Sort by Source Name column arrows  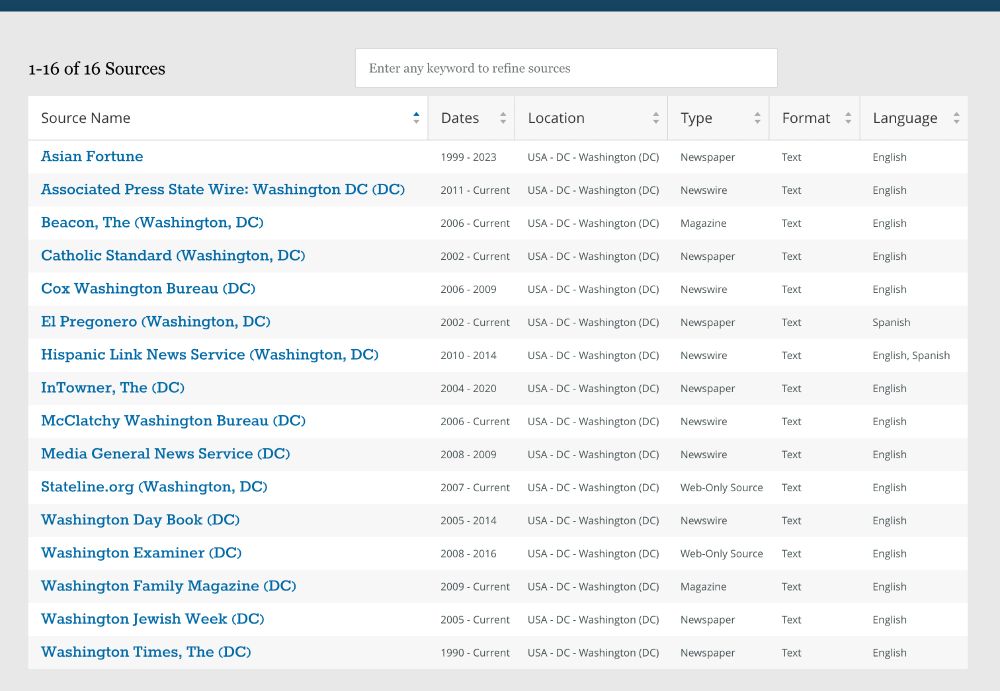[x=416, y=118]
